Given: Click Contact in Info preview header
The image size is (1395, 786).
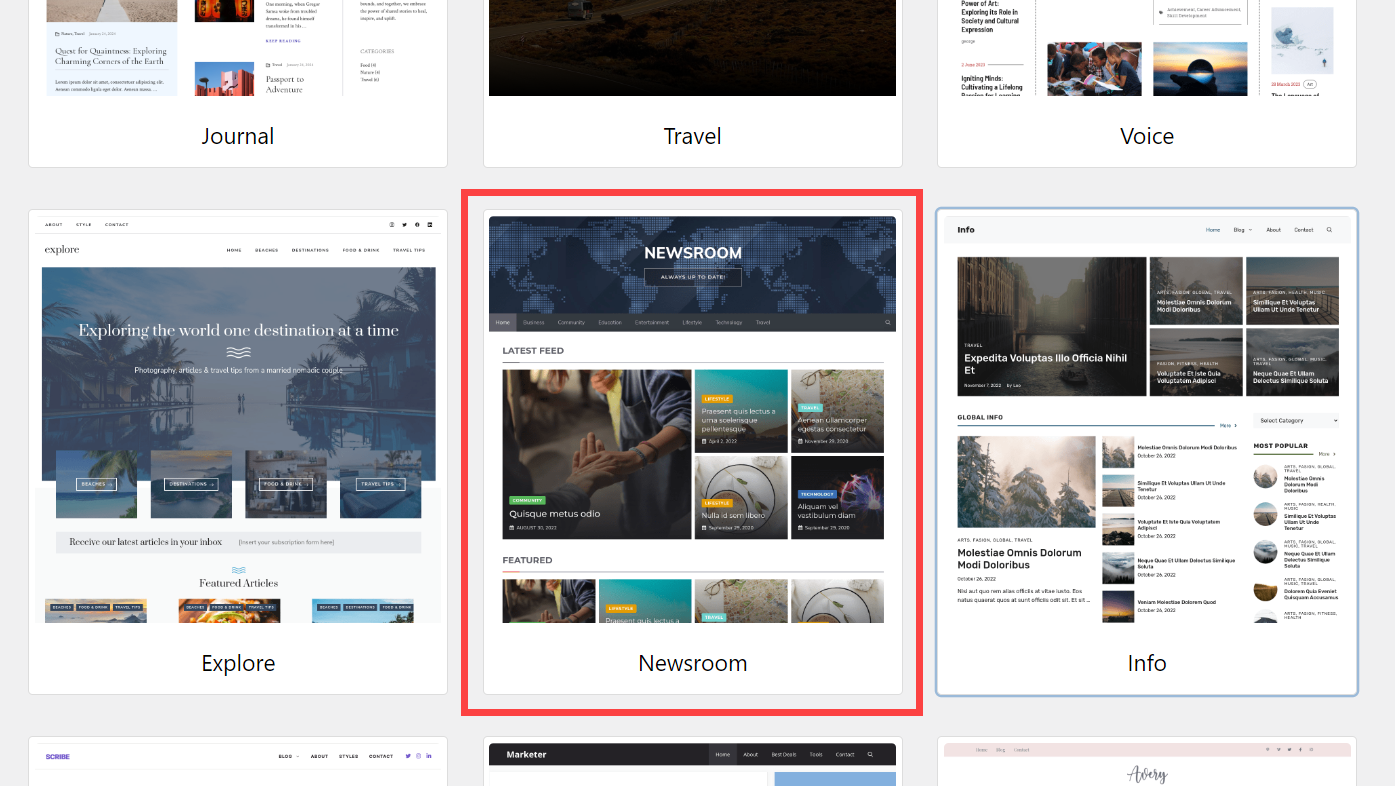Looking at the screenshot, I should (x=1304, y=230).
